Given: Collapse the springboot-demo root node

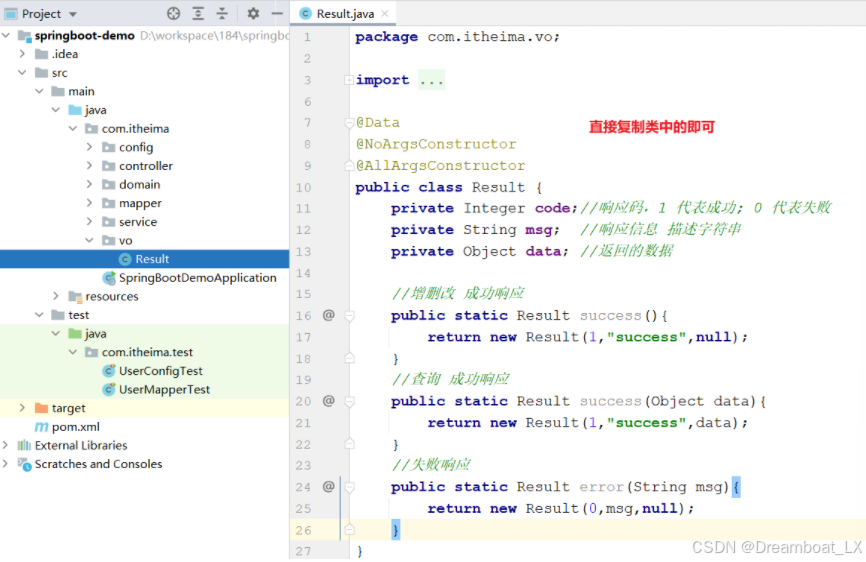Looking at the screenshot, I should tap(6, 35).
